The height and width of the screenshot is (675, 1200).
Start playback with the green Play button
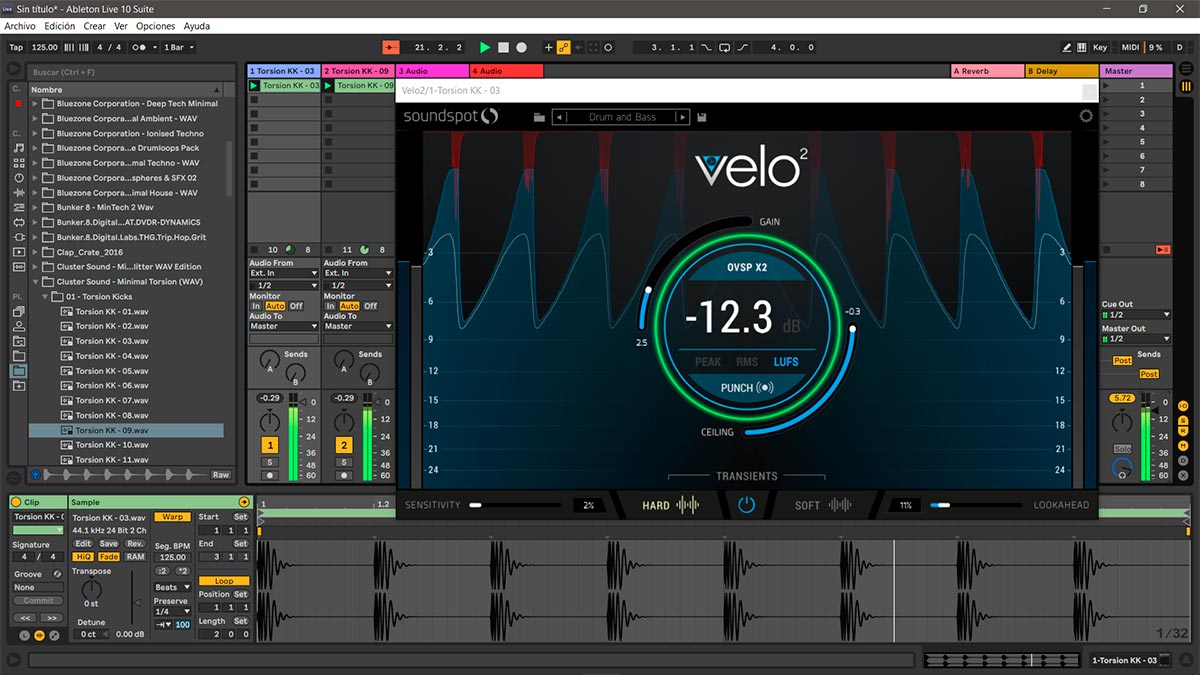point(485,47)
